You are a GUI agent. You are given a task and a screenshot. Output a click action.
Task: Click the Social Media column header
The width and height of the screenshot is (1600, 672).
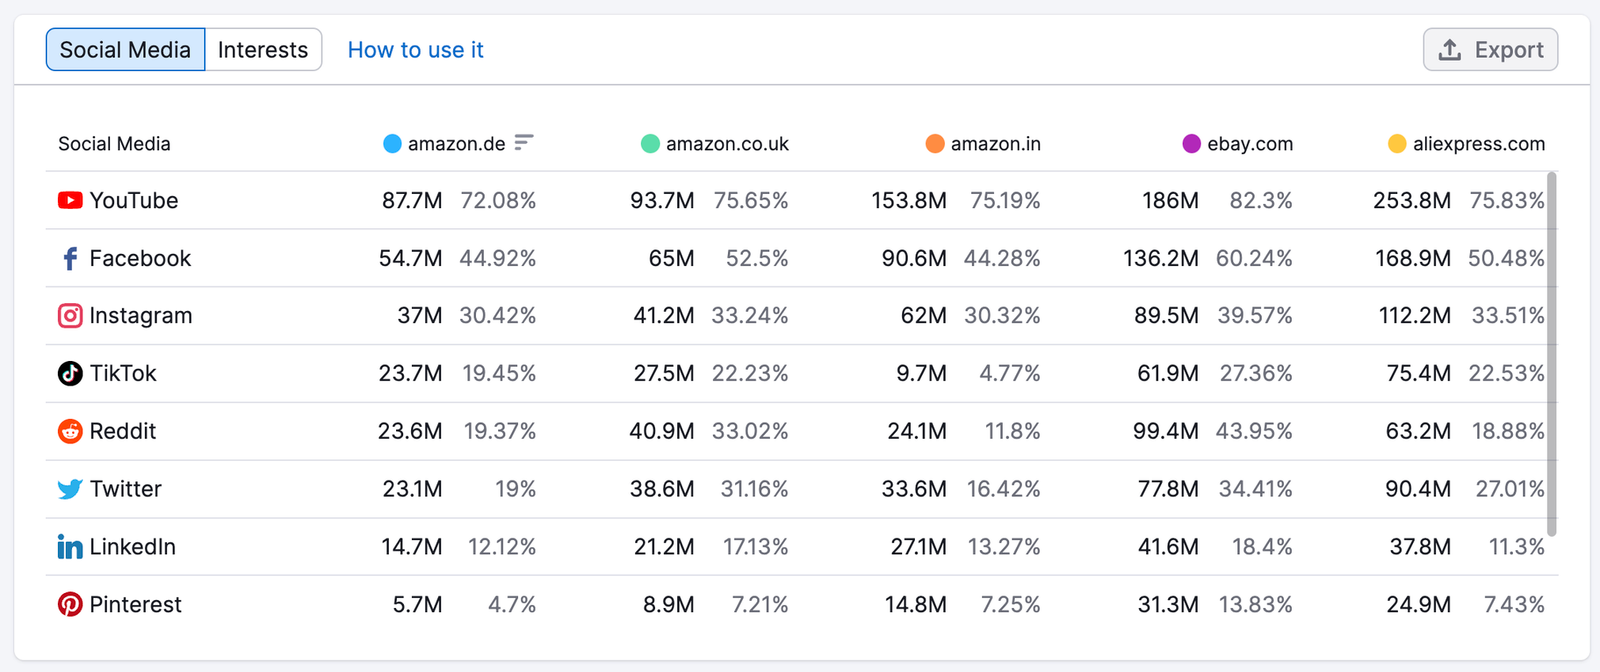pos(114,144)
